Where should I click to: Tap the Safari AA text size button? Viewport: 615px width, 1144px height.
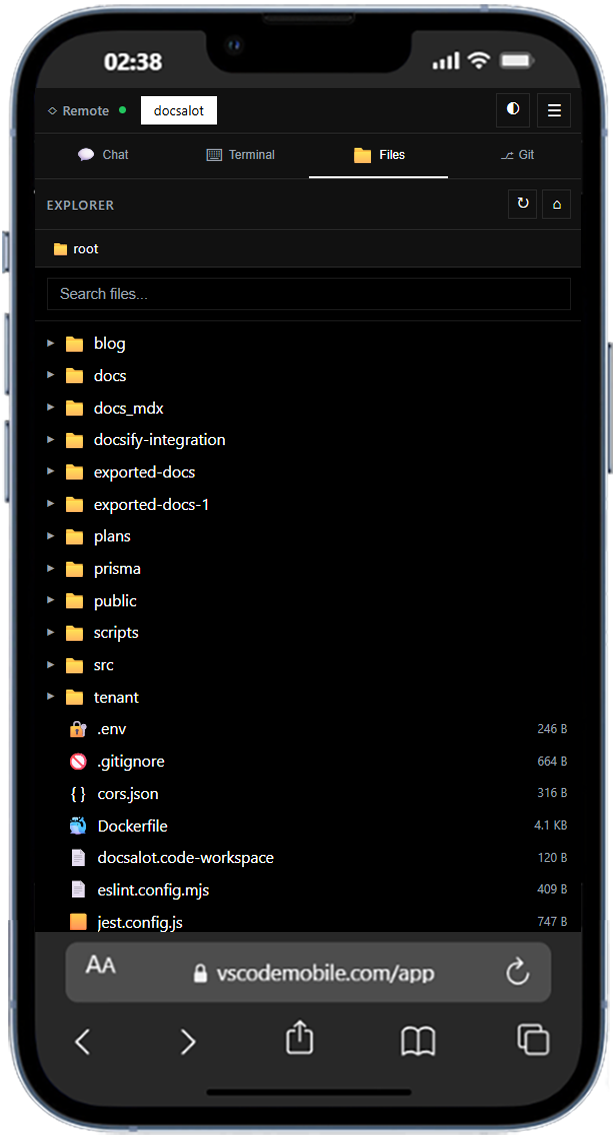click(101, 965)
